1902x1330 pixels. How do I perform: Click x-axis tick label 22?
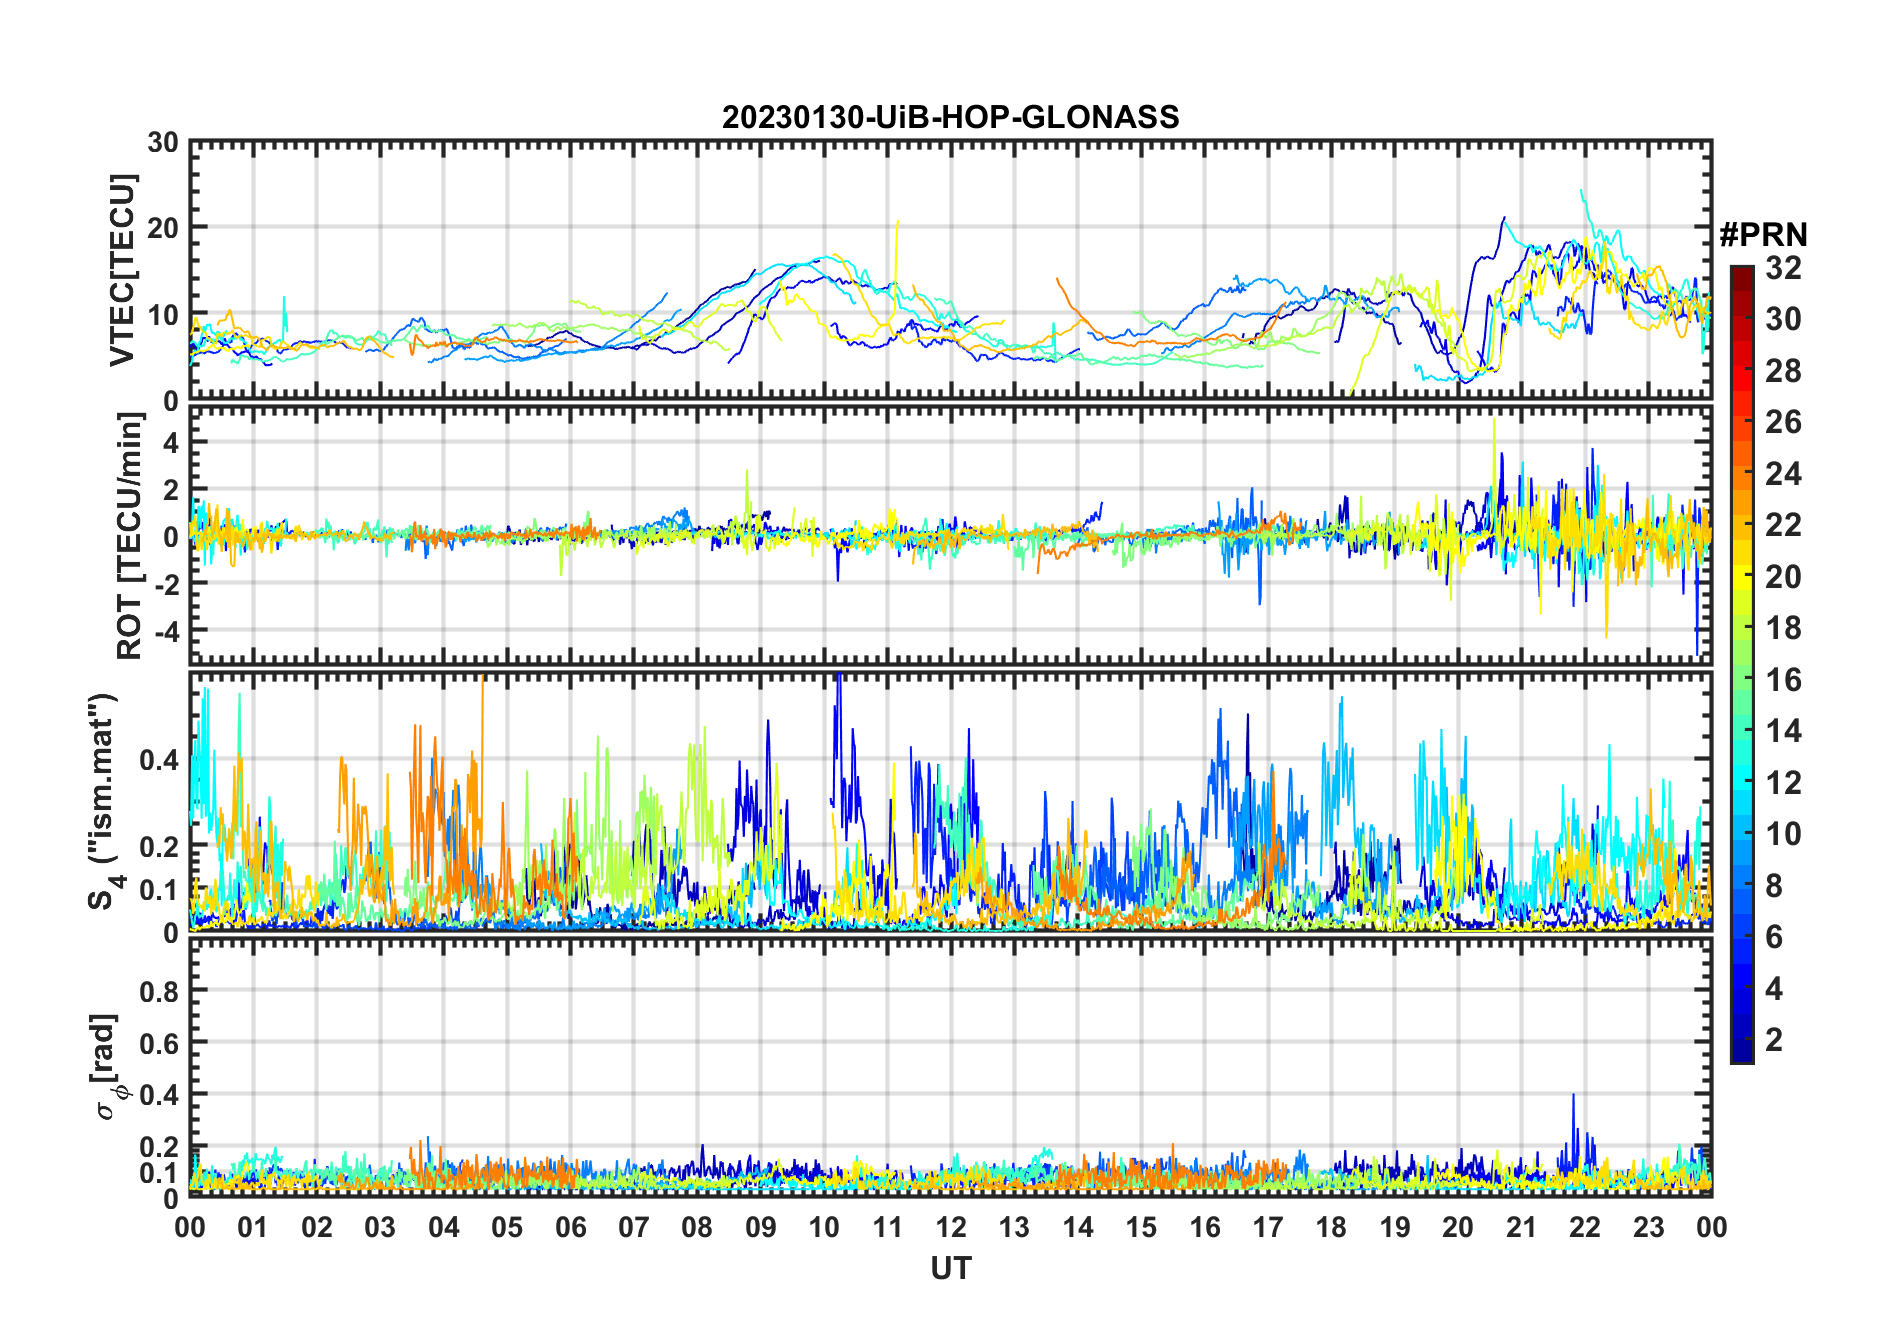click(x=1584, y=1227)
